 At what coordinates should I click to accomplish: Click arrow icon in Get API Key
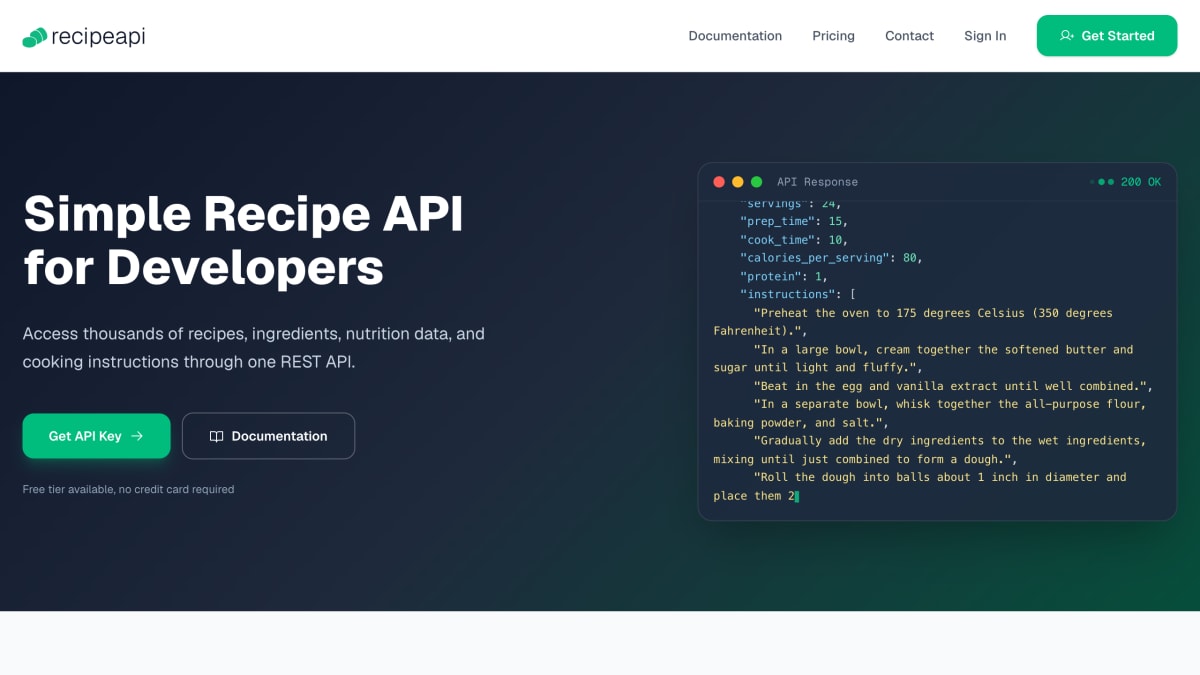(137, 436)
